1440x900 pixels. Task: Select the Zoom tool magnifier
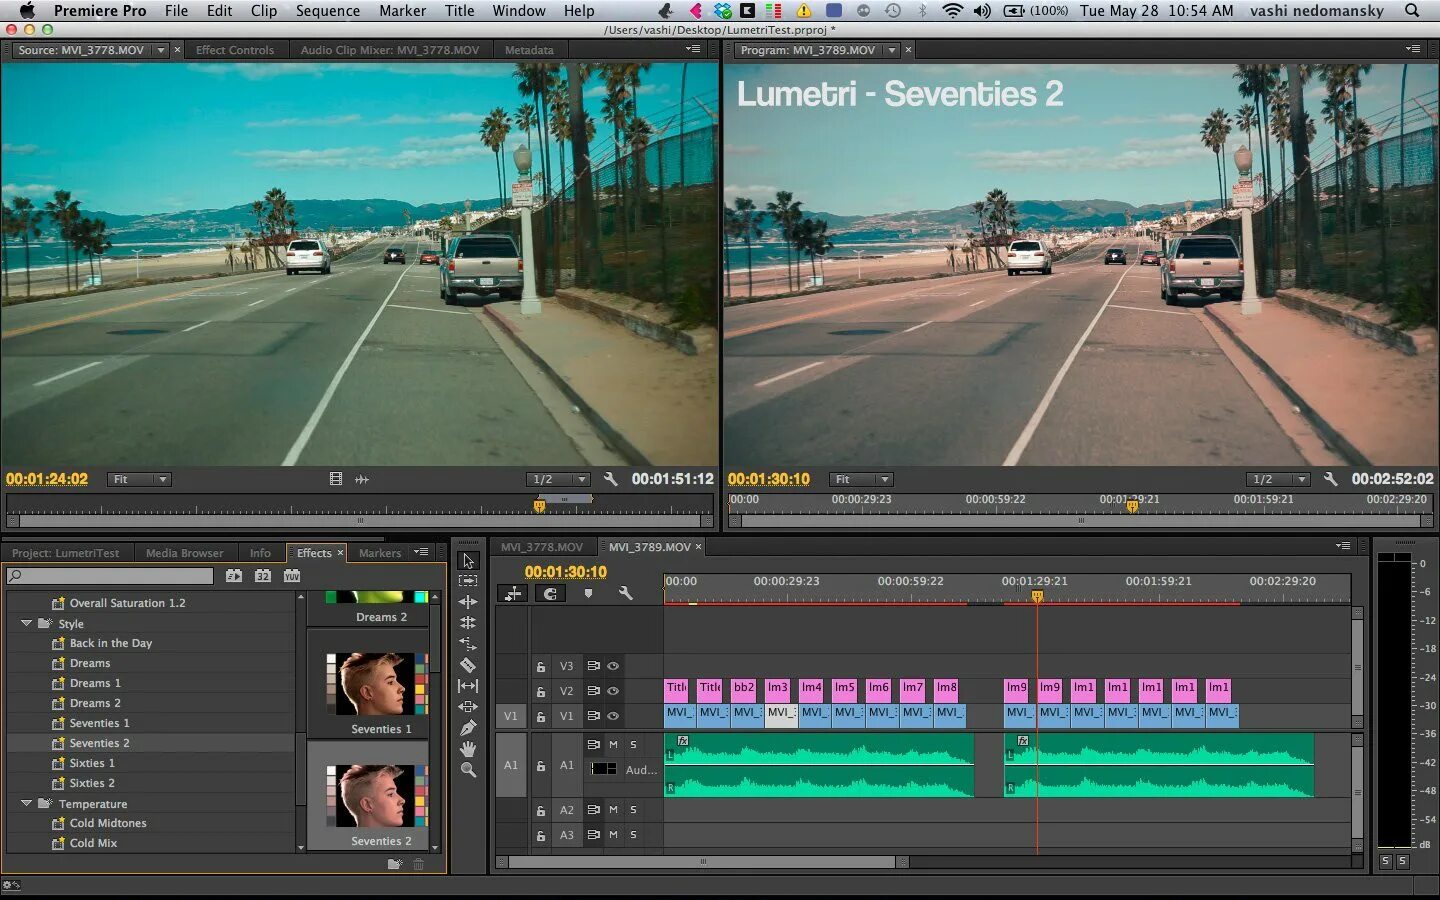click(x=467, y=770)
